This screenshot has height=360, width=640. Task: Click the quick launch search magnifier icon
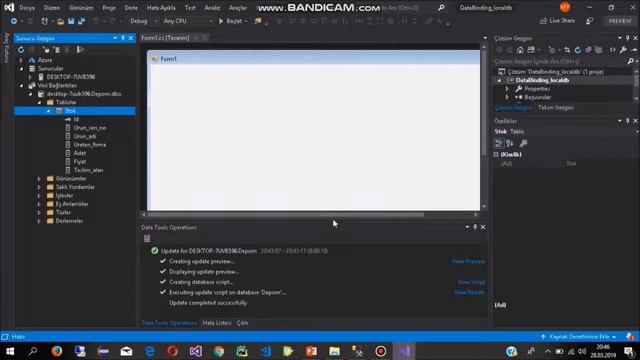[441, 7]
